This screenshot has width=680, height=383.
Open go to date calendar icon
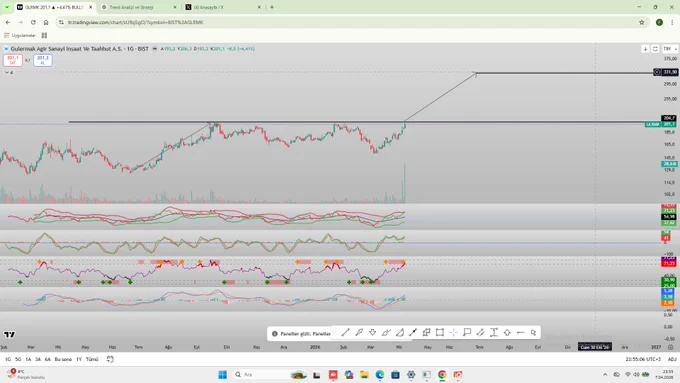click(x=110, y=359)
